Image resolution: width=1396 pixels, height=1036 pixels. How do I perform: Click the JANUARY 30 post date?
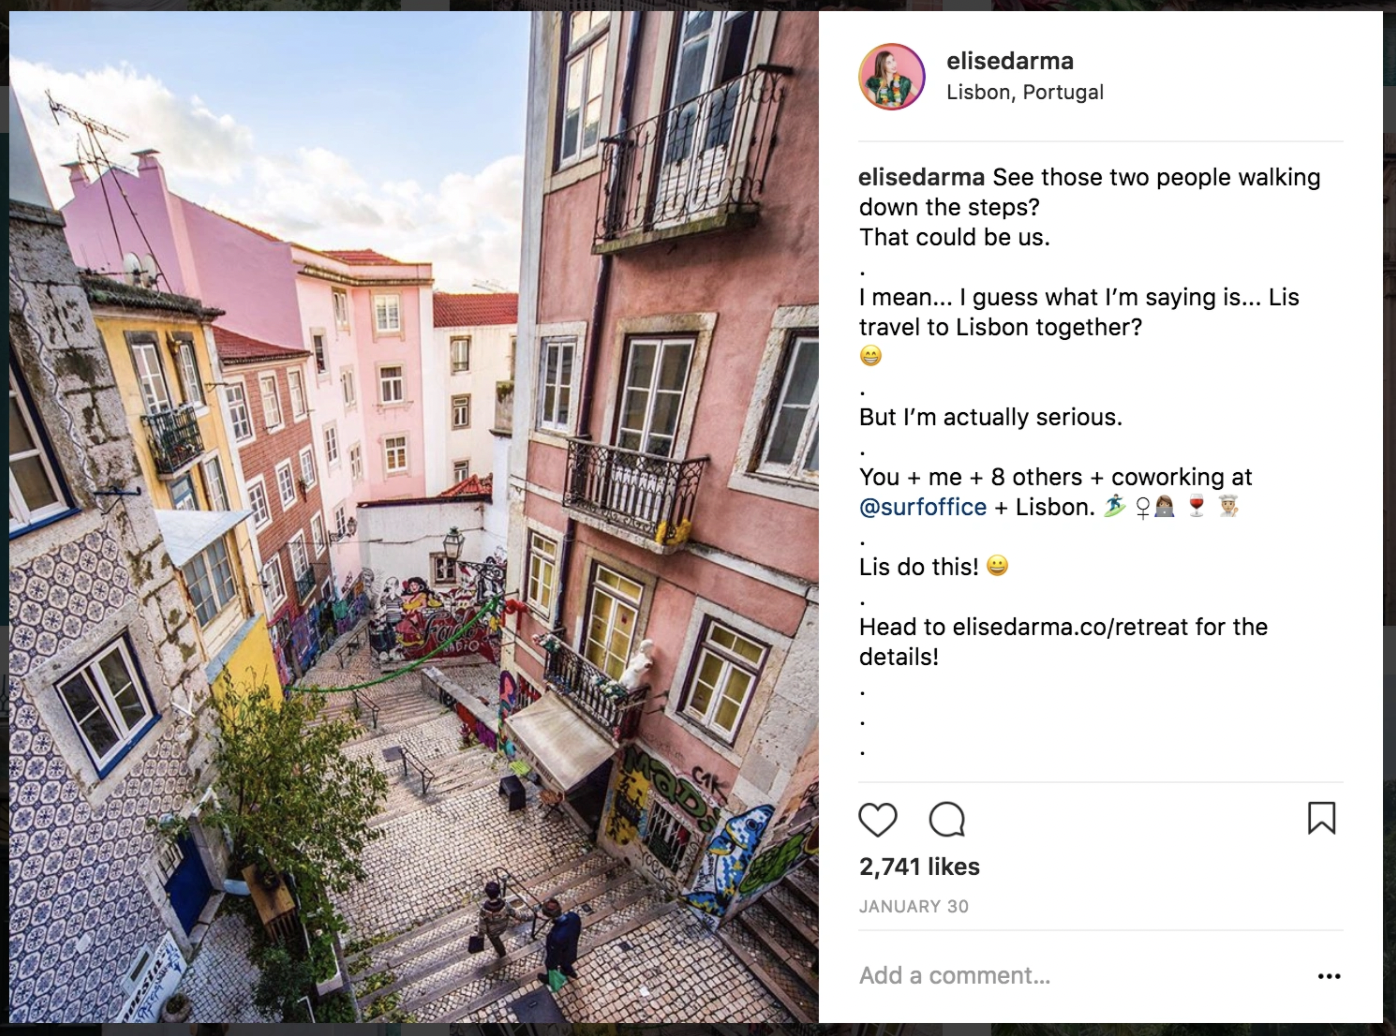(914, 907)
